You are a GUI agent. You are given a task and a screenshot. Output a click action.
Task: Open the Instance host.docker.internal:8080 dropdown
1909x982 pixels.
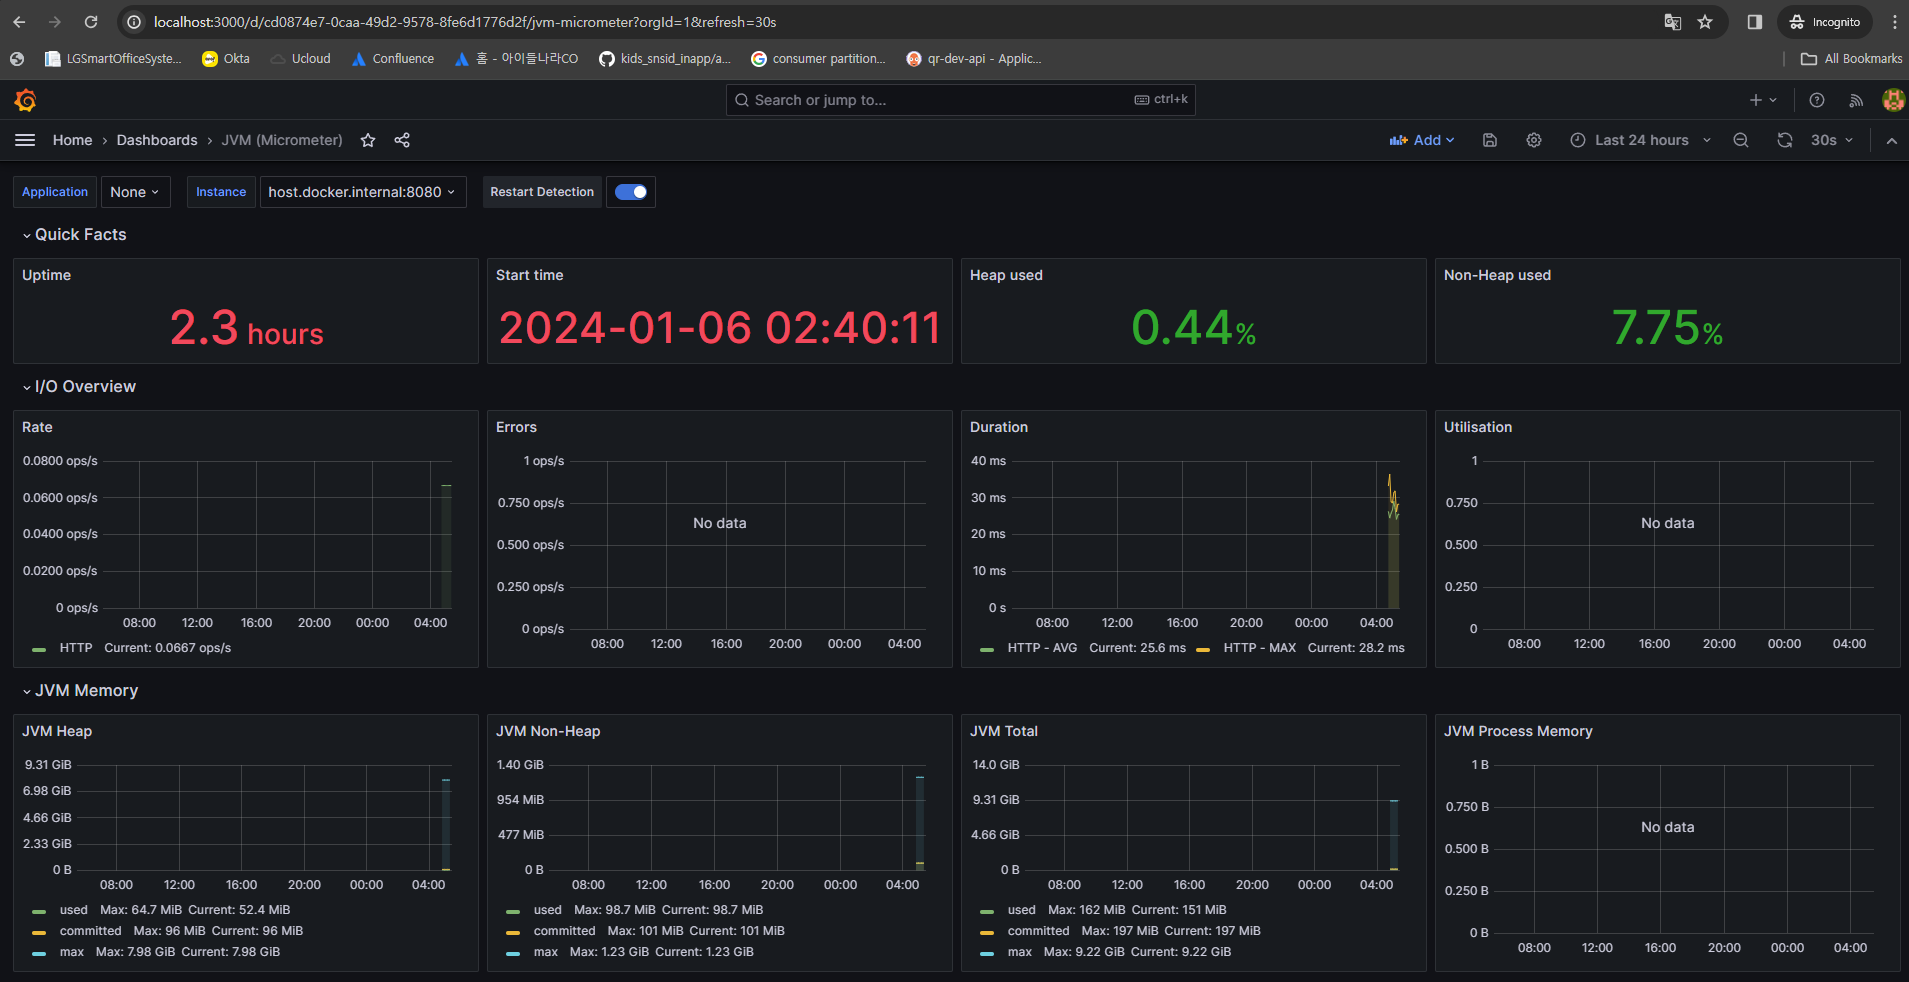click(x=362, y=192)
